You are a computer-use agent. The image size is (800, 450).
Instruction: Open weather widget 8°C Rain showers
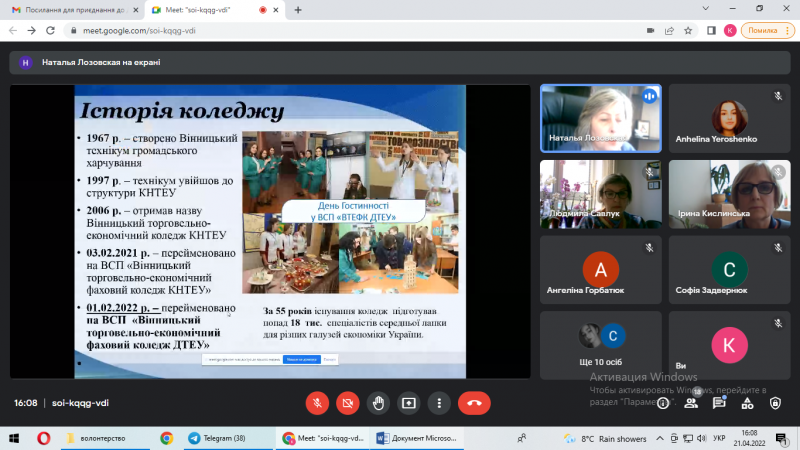pos(605,439)
